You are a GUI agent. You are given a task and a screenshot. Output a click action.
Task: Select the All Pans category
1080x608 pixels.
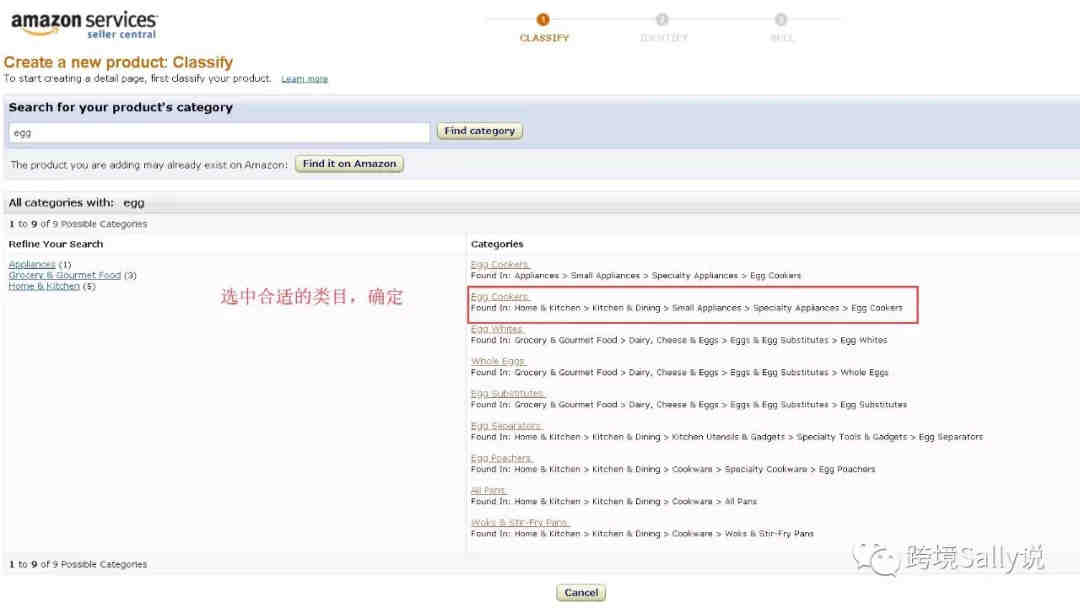coord(489,490)
